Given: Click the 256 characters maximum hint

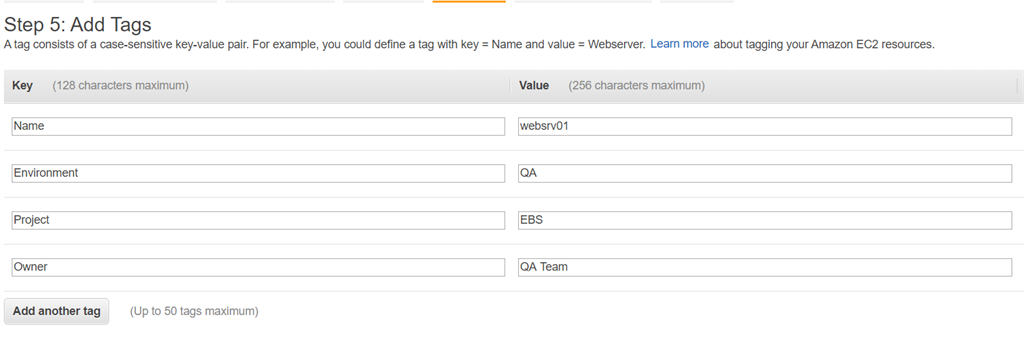Looking at the screenshot, I should pos(637,86).
